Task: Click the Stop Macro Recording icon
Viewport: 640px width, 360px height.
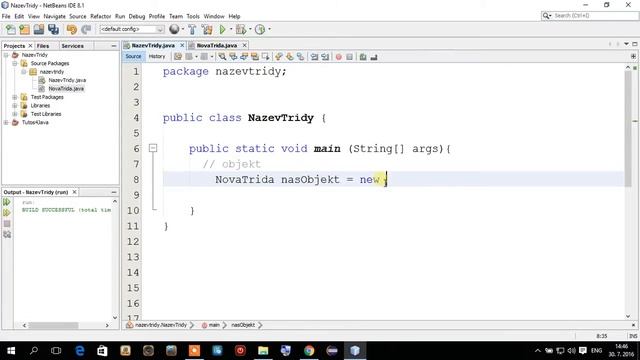Action: 349,57
